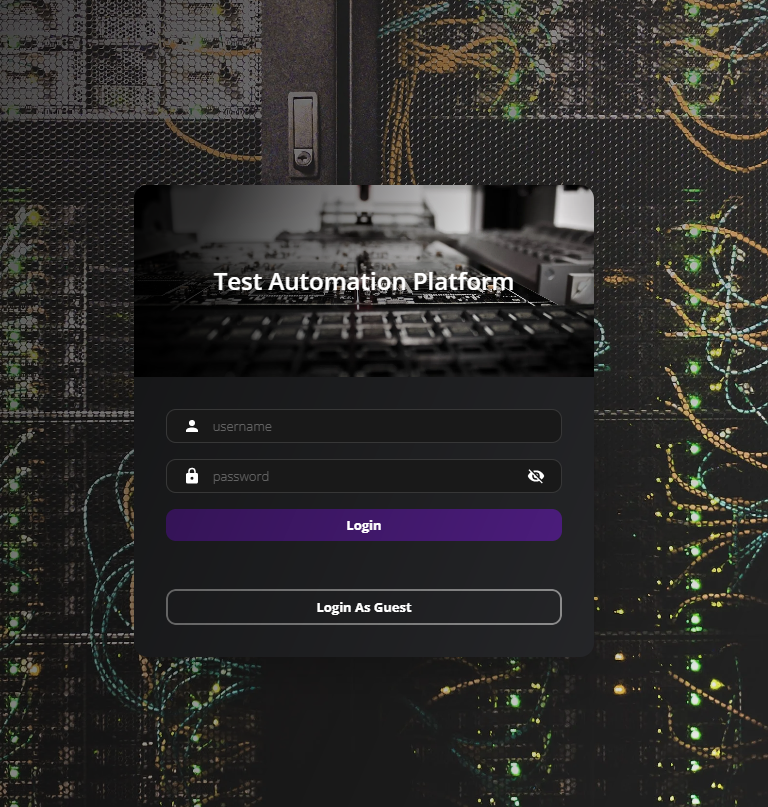Focus the username input field
This screenshot has height=807, width=768.
click(363, 426)
